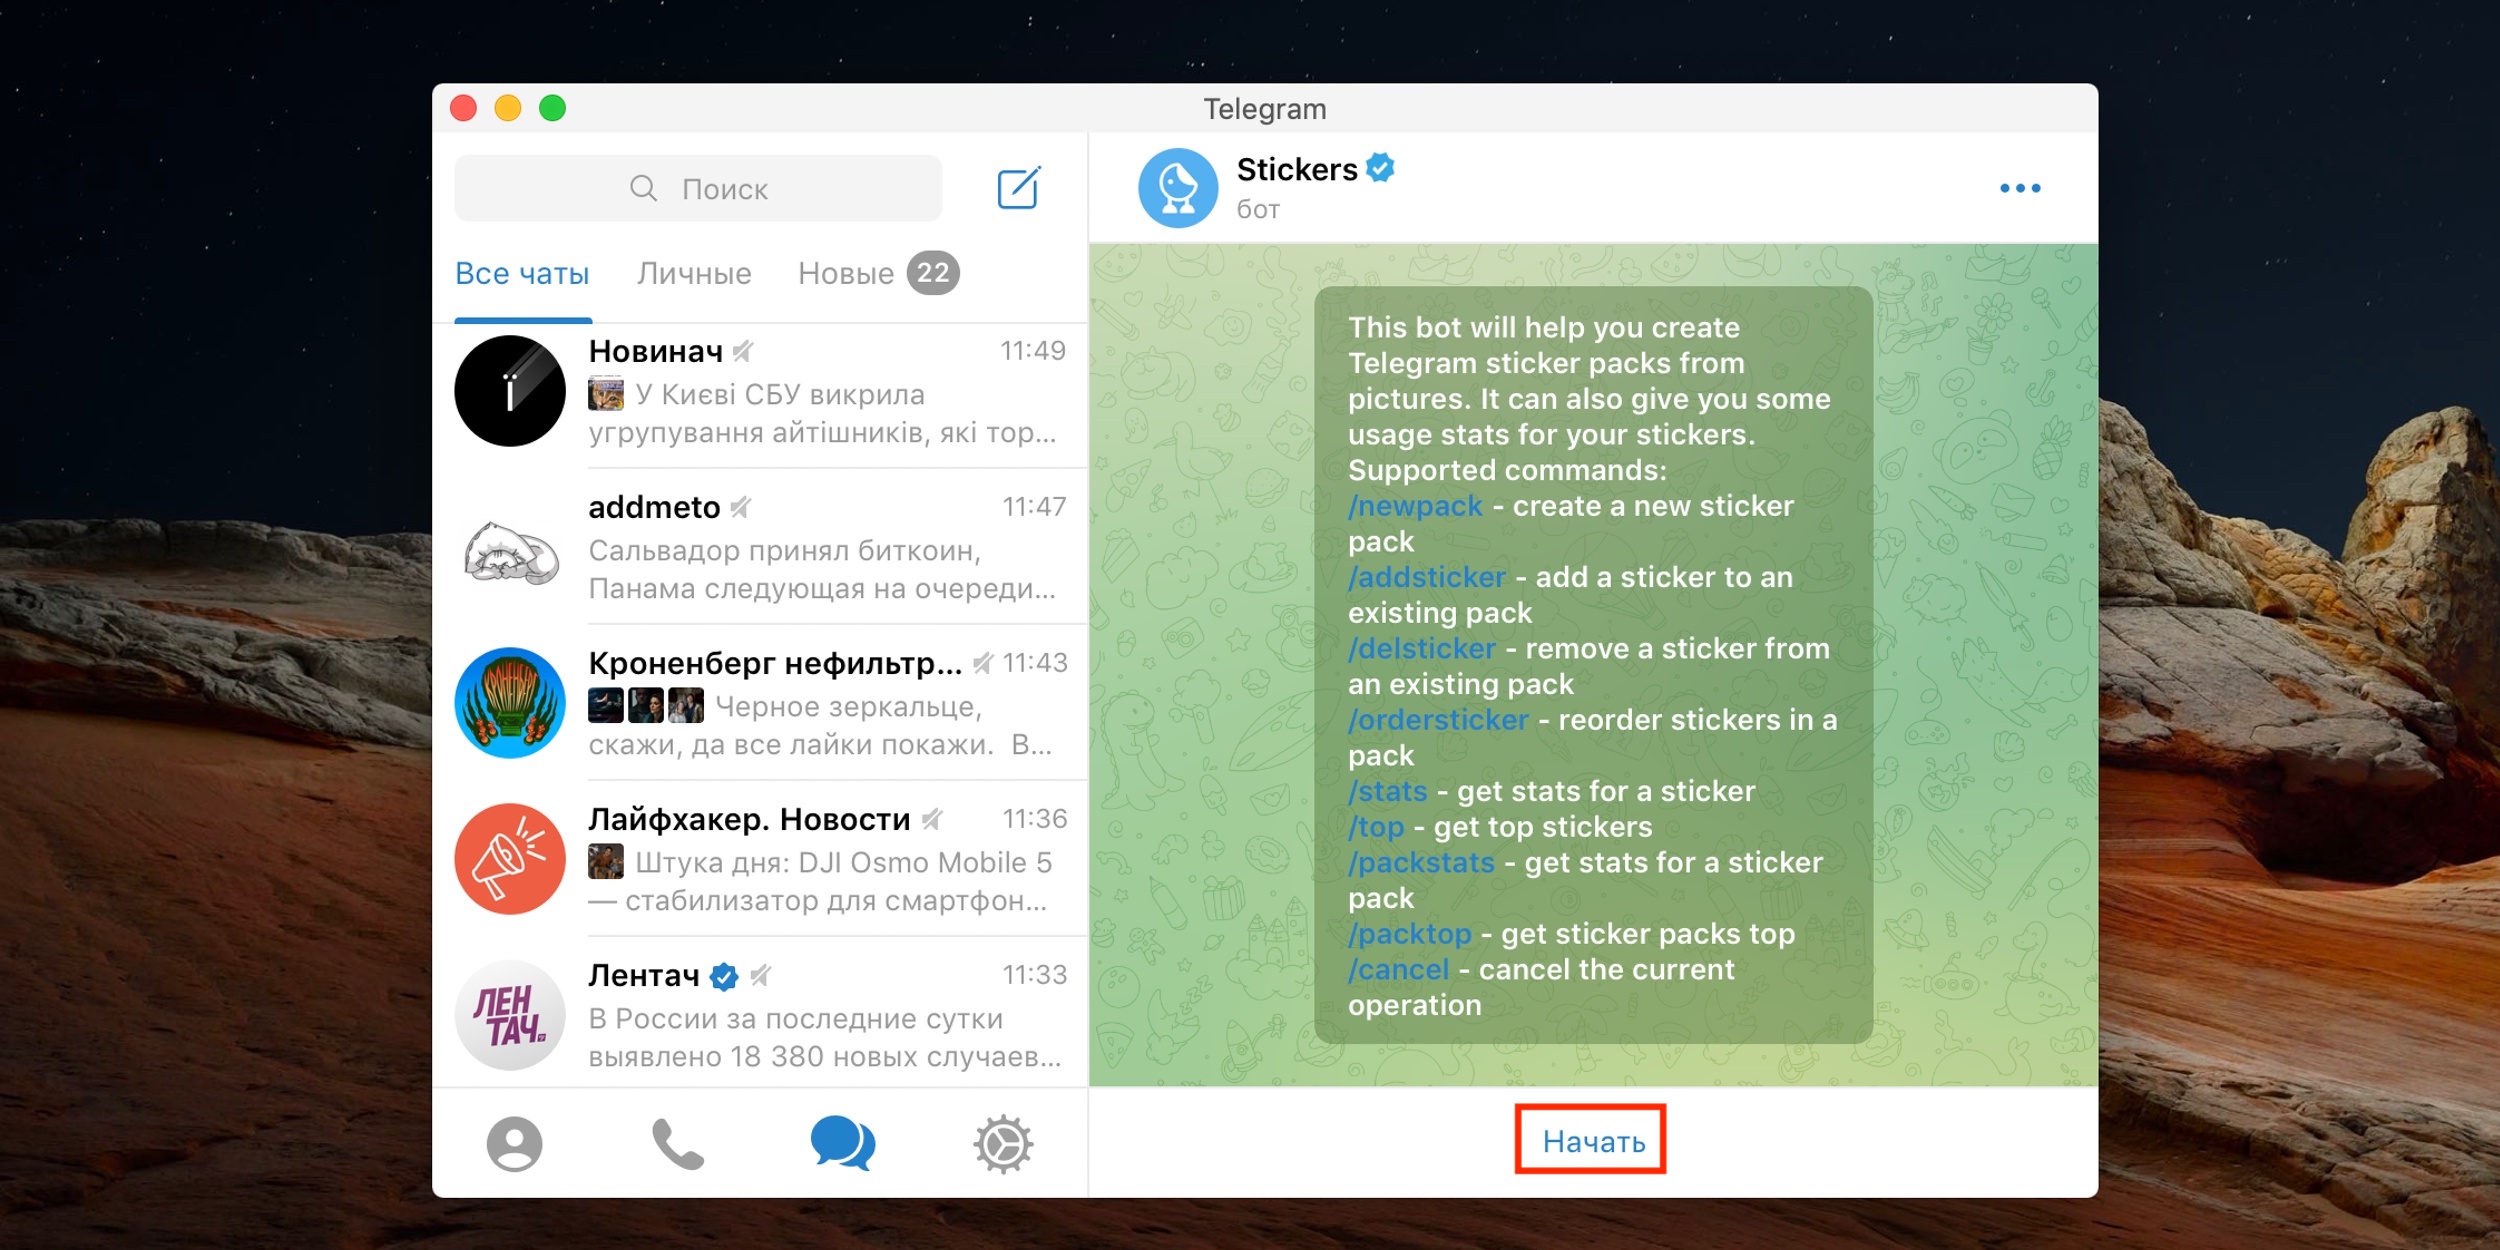This screenshot has height=1250, width=2500.
Task: Click the photo thumbnails in Кроненберг preview
Action: [645, 706]
